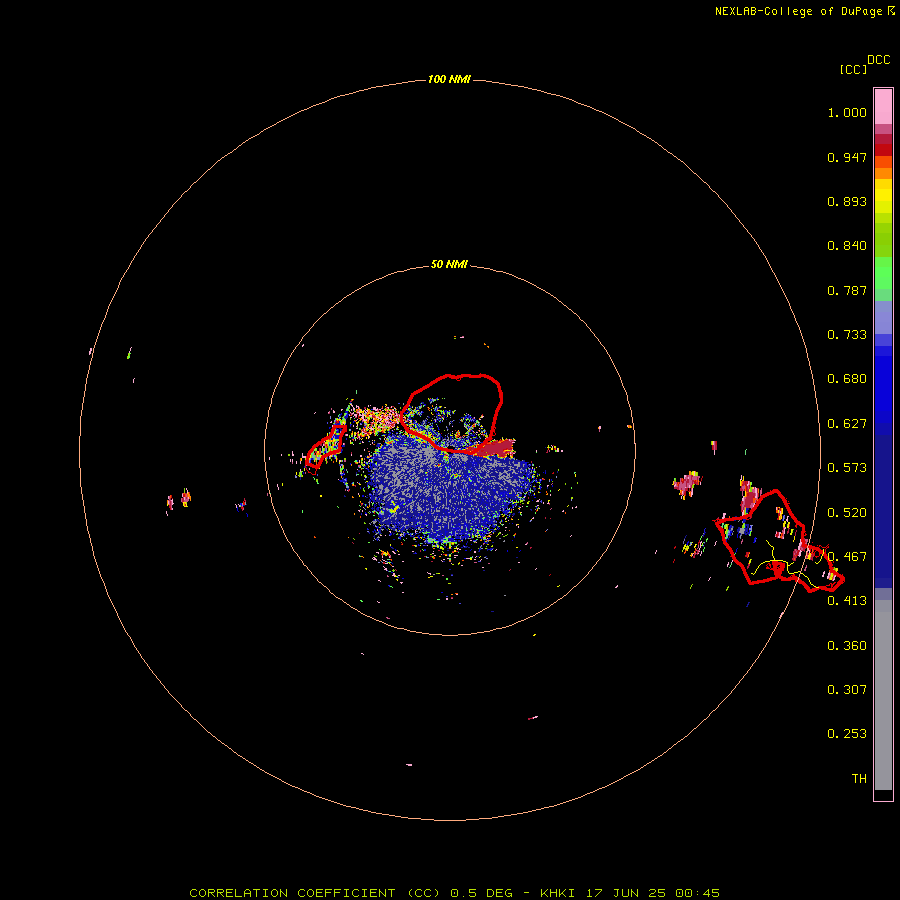Click the Correlation Coefficient title caption at bottom
Image resolution: width=900 pixels, height=900 pixels.
pyautogui.click(x=454, y=893)
